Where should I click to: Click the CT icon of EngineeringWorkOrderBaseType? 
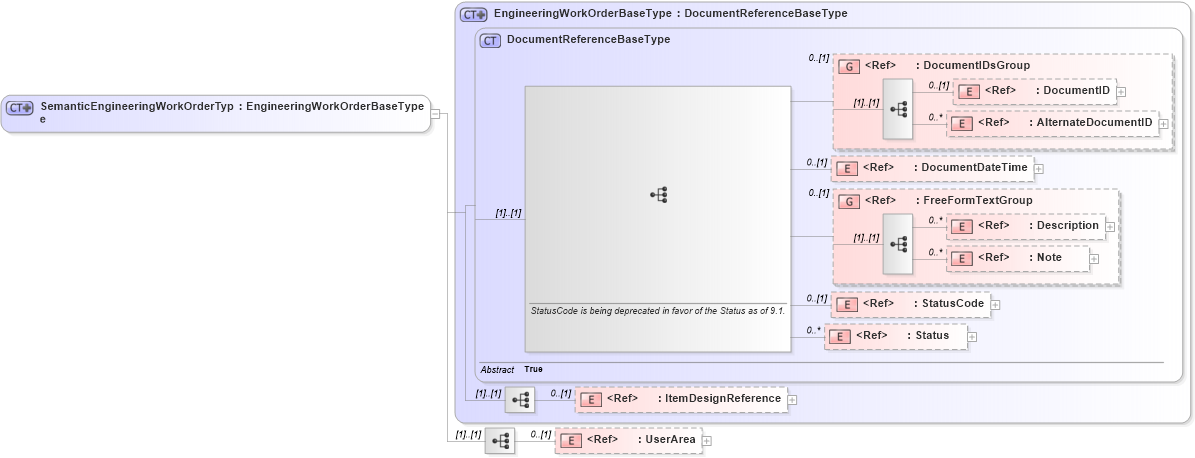click(x=474, y=14)
